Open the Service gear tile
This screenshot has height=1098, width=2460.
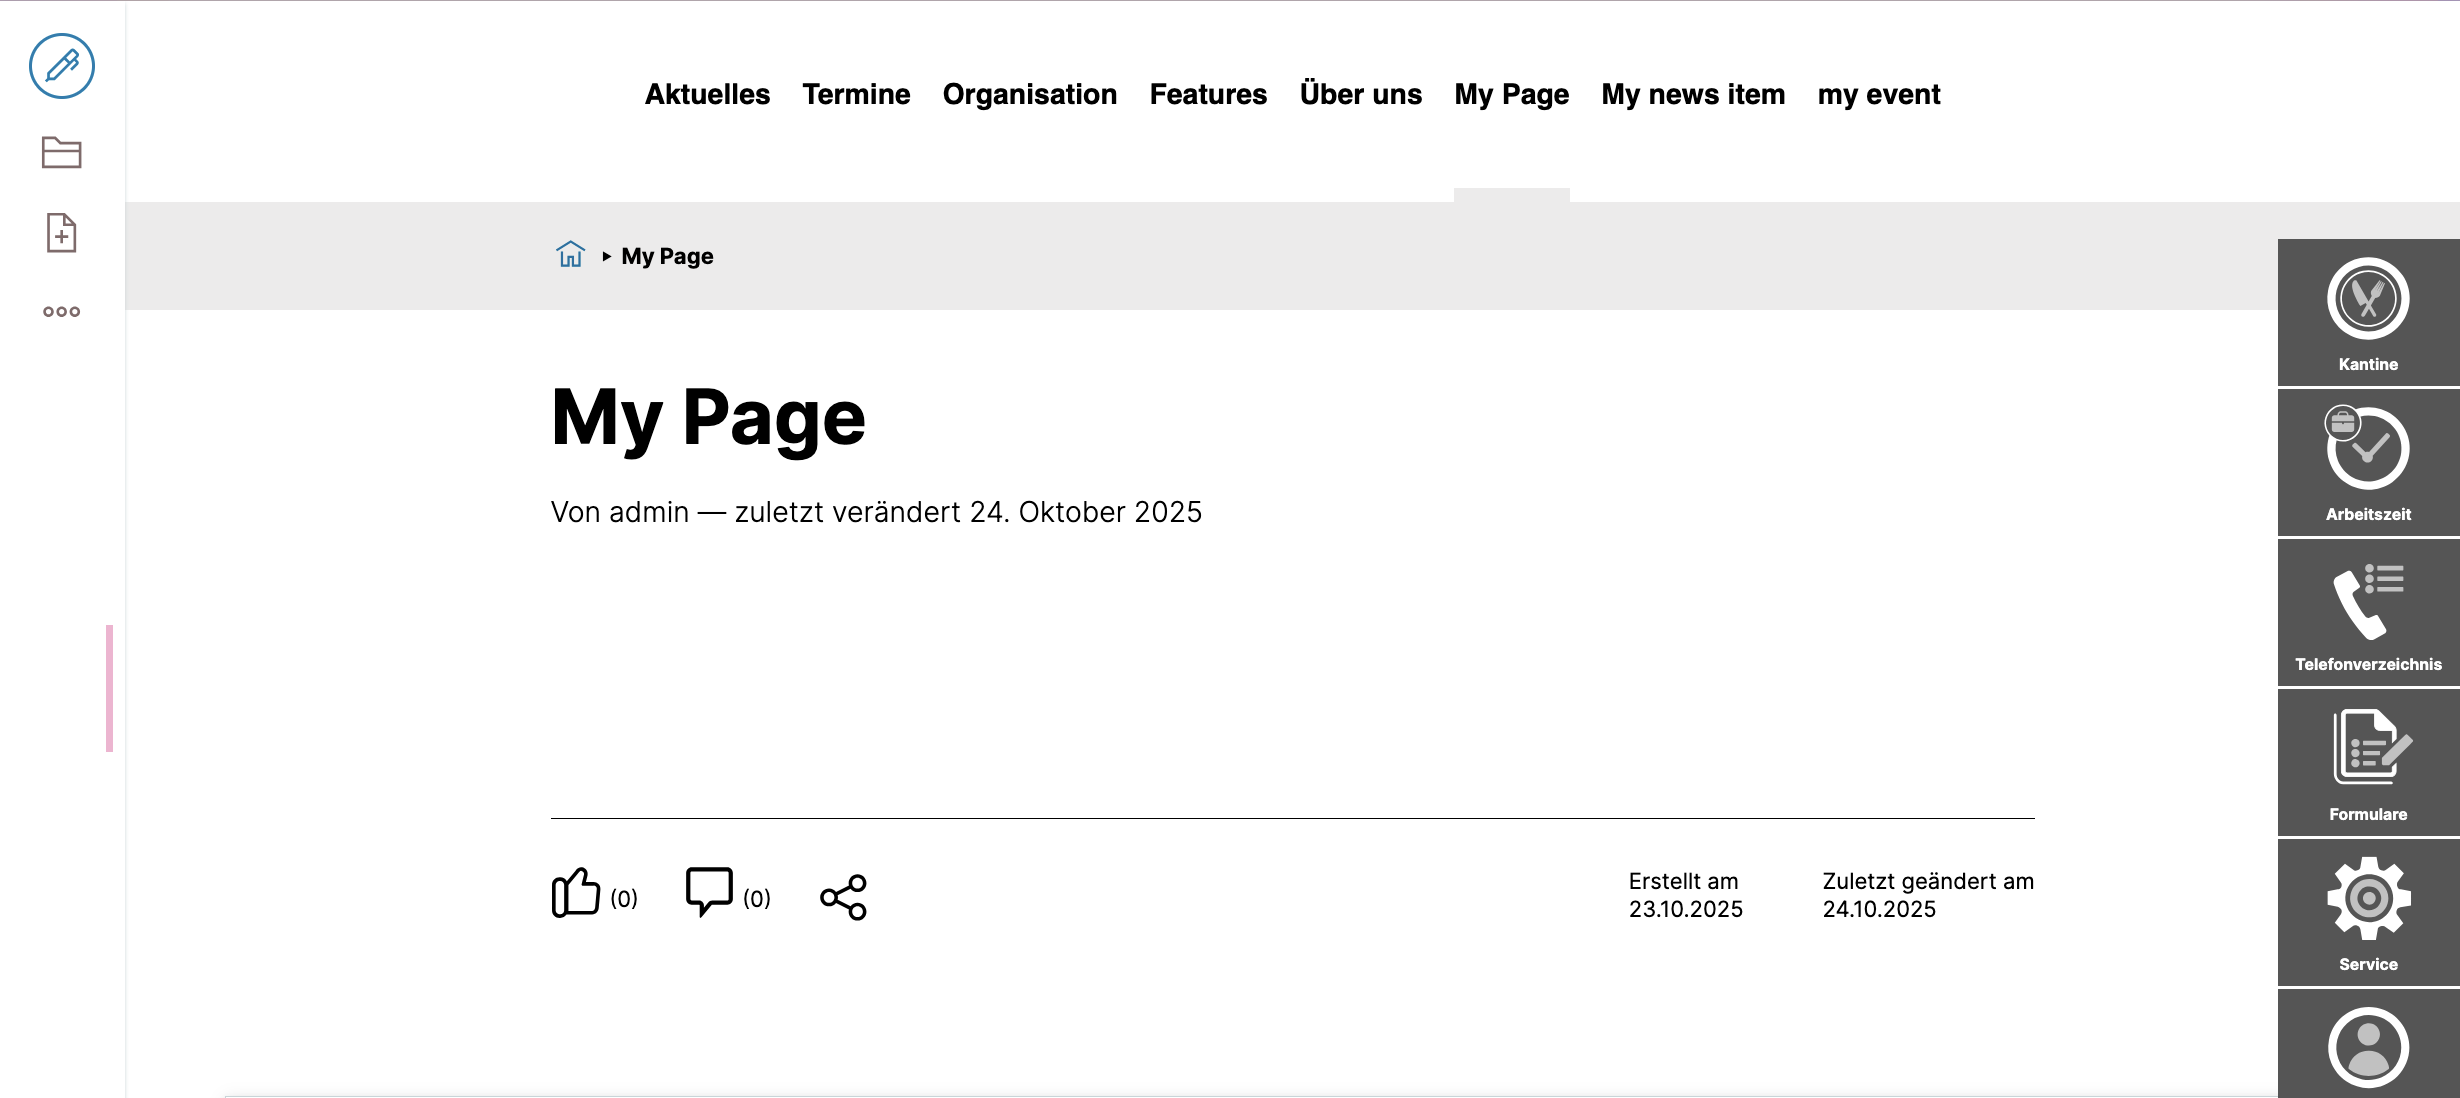click(2368, 913)
